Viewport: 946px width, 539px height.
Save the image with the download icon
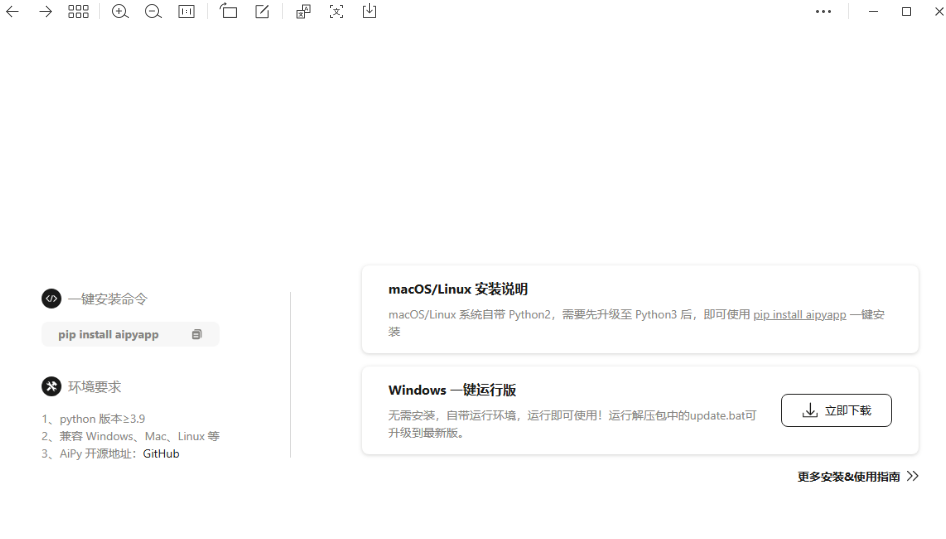click(x=369, y=12)
